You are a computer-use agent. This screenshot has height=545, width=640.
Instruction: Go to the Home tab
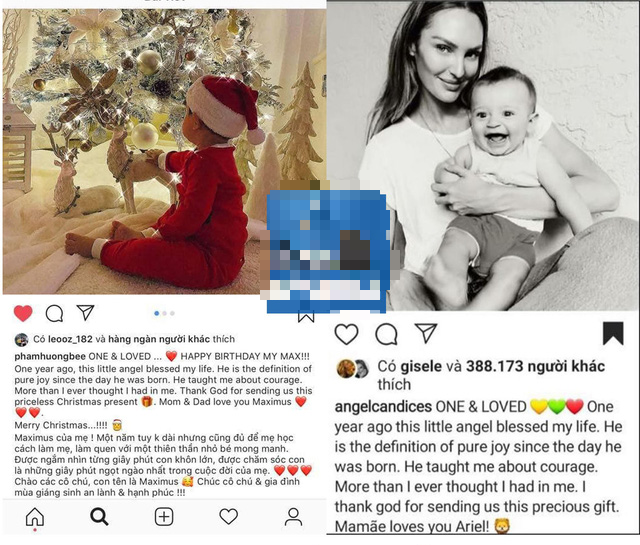[35, 517]
